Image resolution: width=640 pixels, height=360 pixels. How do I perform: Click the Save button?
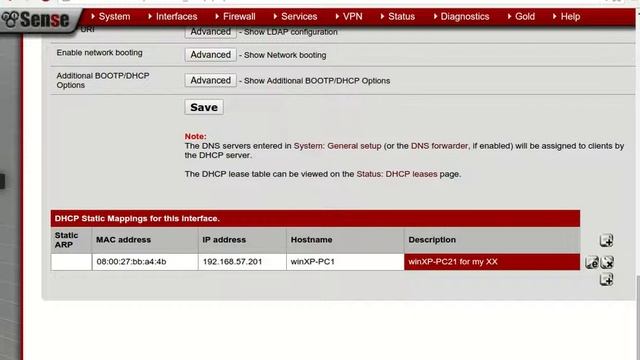[x=204, y=107]
